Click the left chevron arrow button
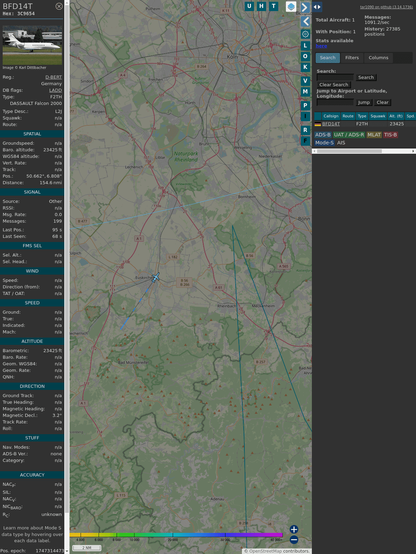The height and width of the screenshot is (554, 416). [306, 22]
